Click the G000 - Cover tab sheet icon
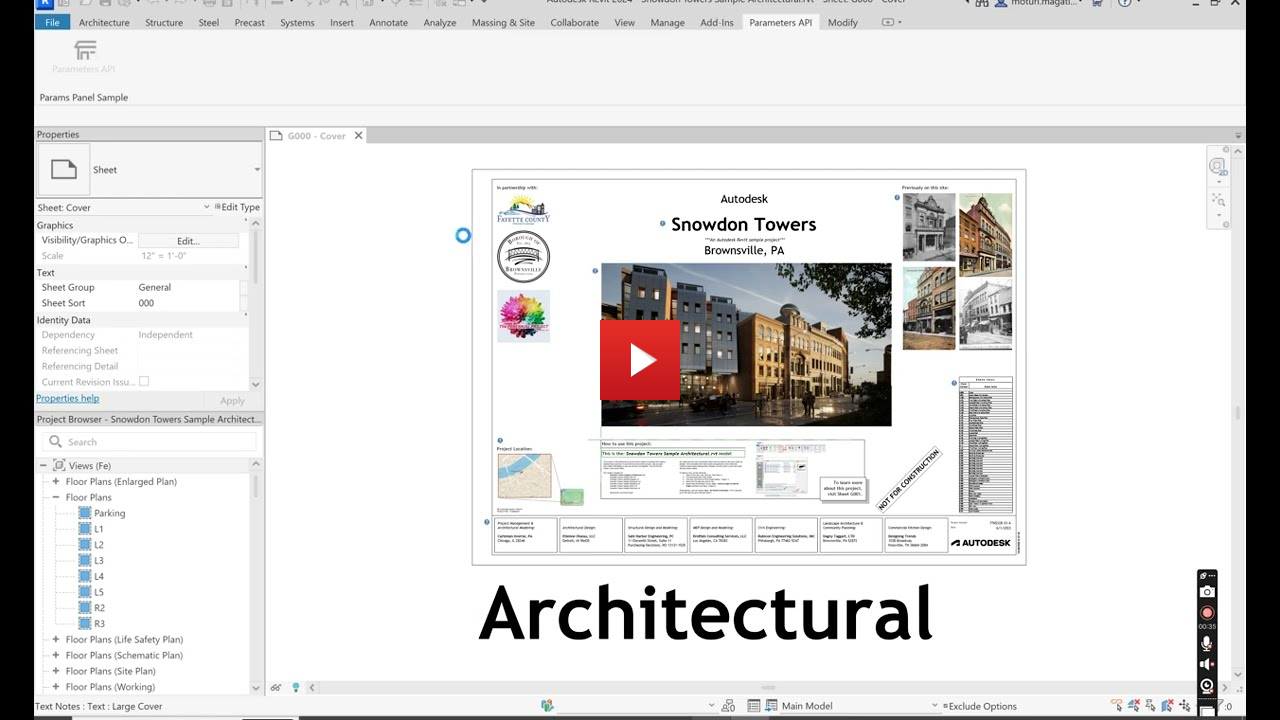The height and width of the screenshot is (720, 1280). pos(277,136)
